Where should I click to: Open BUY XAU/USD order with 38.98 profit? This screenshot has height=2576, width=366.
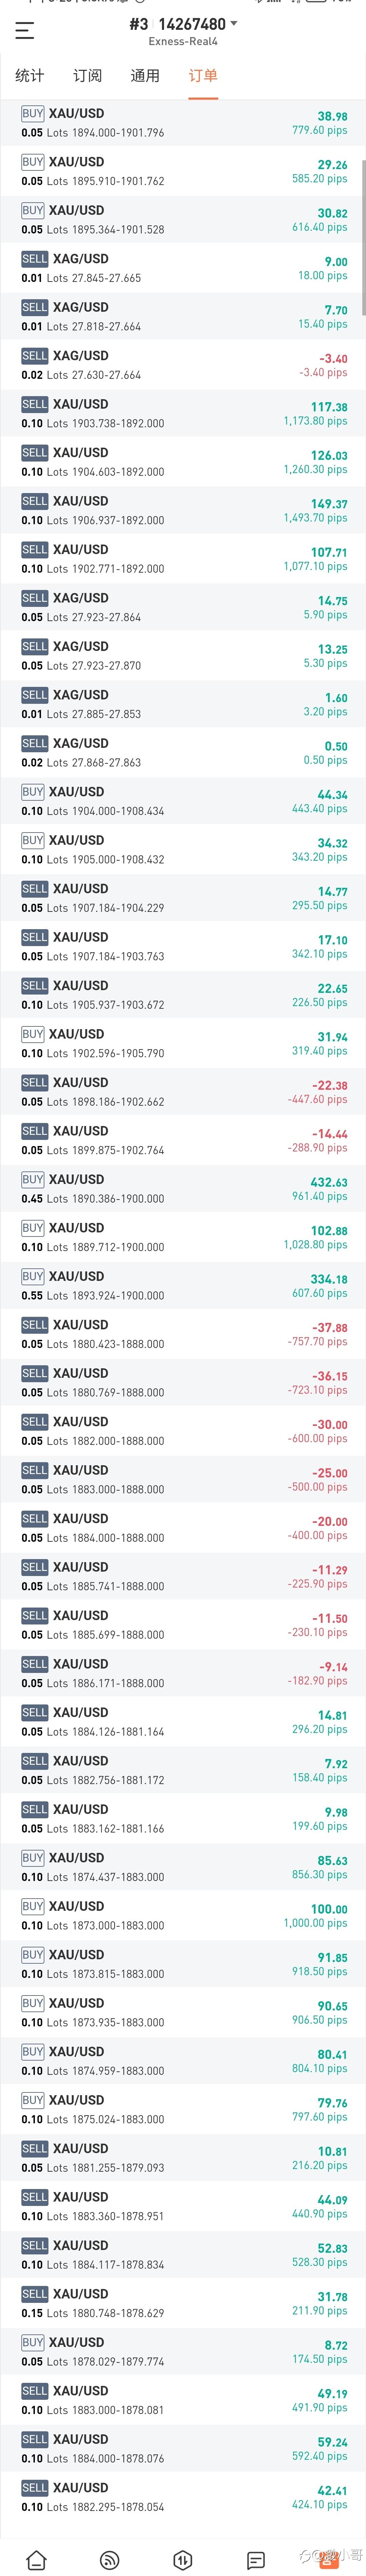(183, 123)
